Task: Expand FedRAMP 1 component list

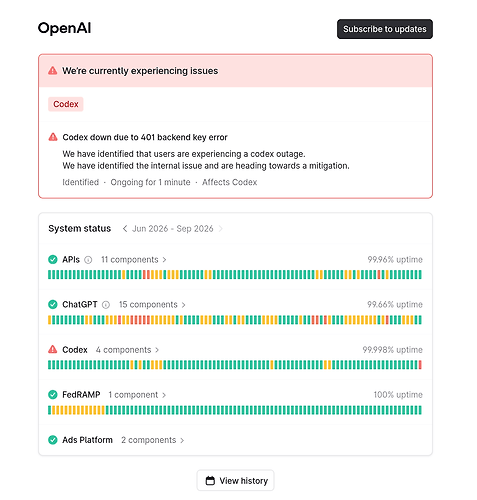Action: (x=137, y=395)
